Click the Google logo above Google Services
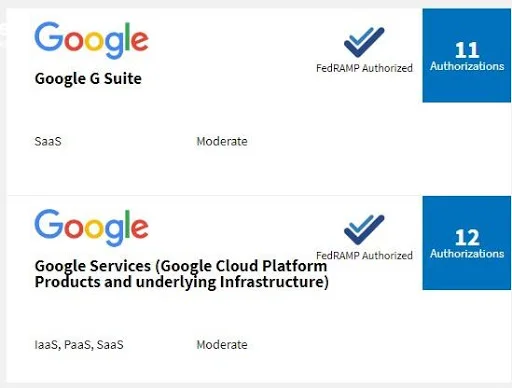Screen dimensions: 512x388 91,228
